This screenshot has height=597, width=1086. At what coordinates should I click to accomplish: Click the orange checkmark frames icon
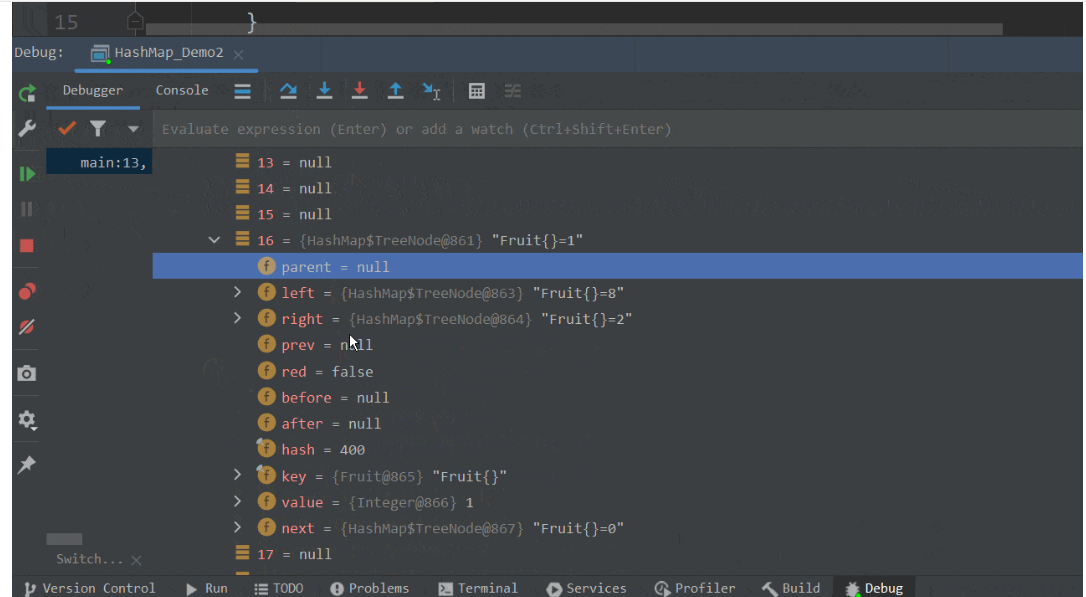tap(67, 128)
